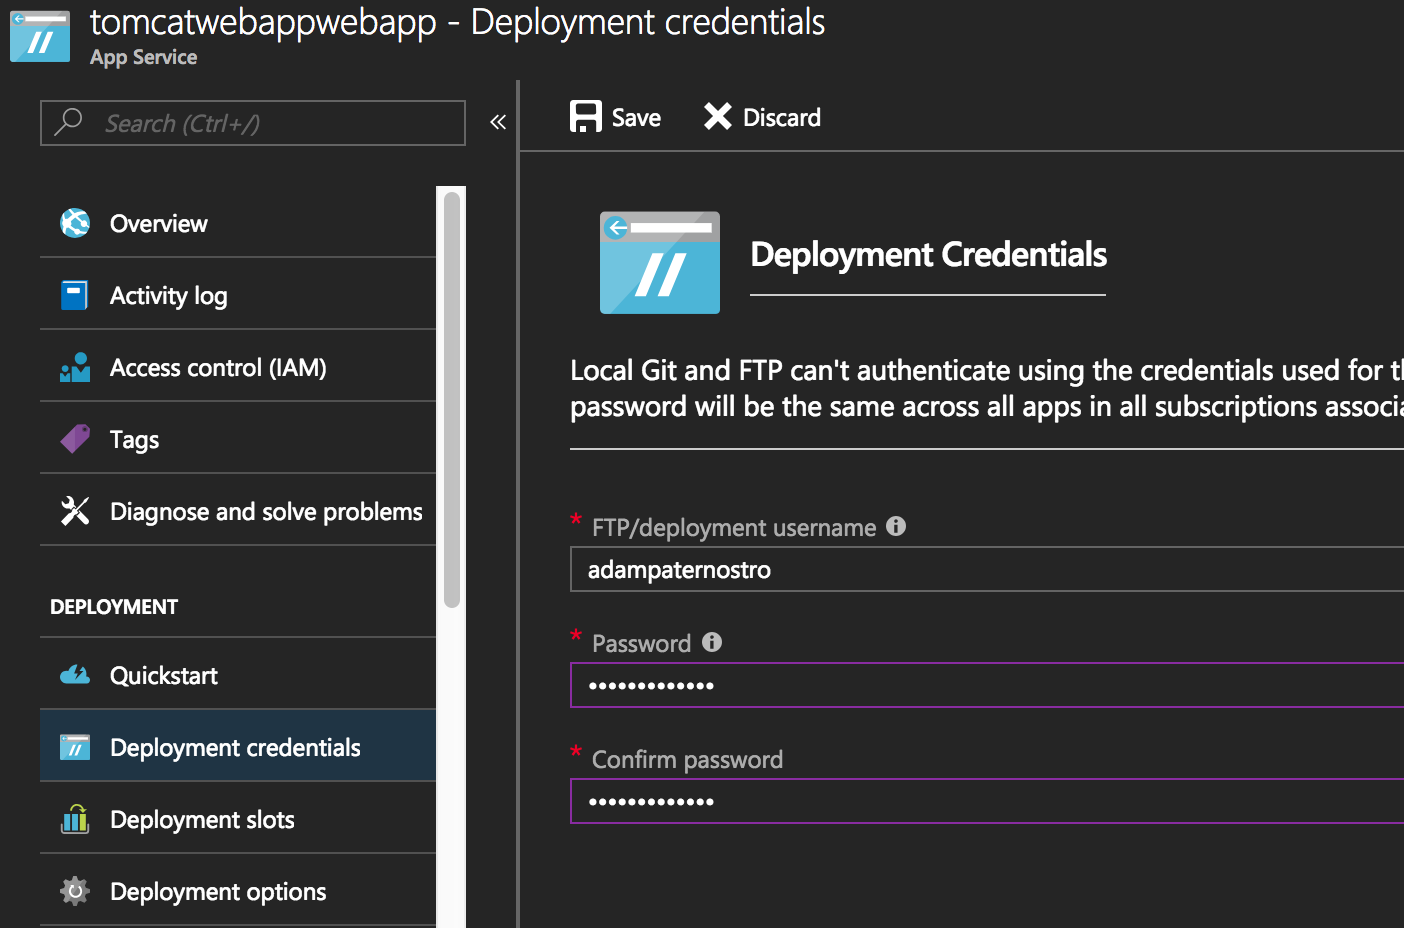Click the Deployment Credentials heading text
This screenshot has width=1404, height=928.
pos(928,255)
